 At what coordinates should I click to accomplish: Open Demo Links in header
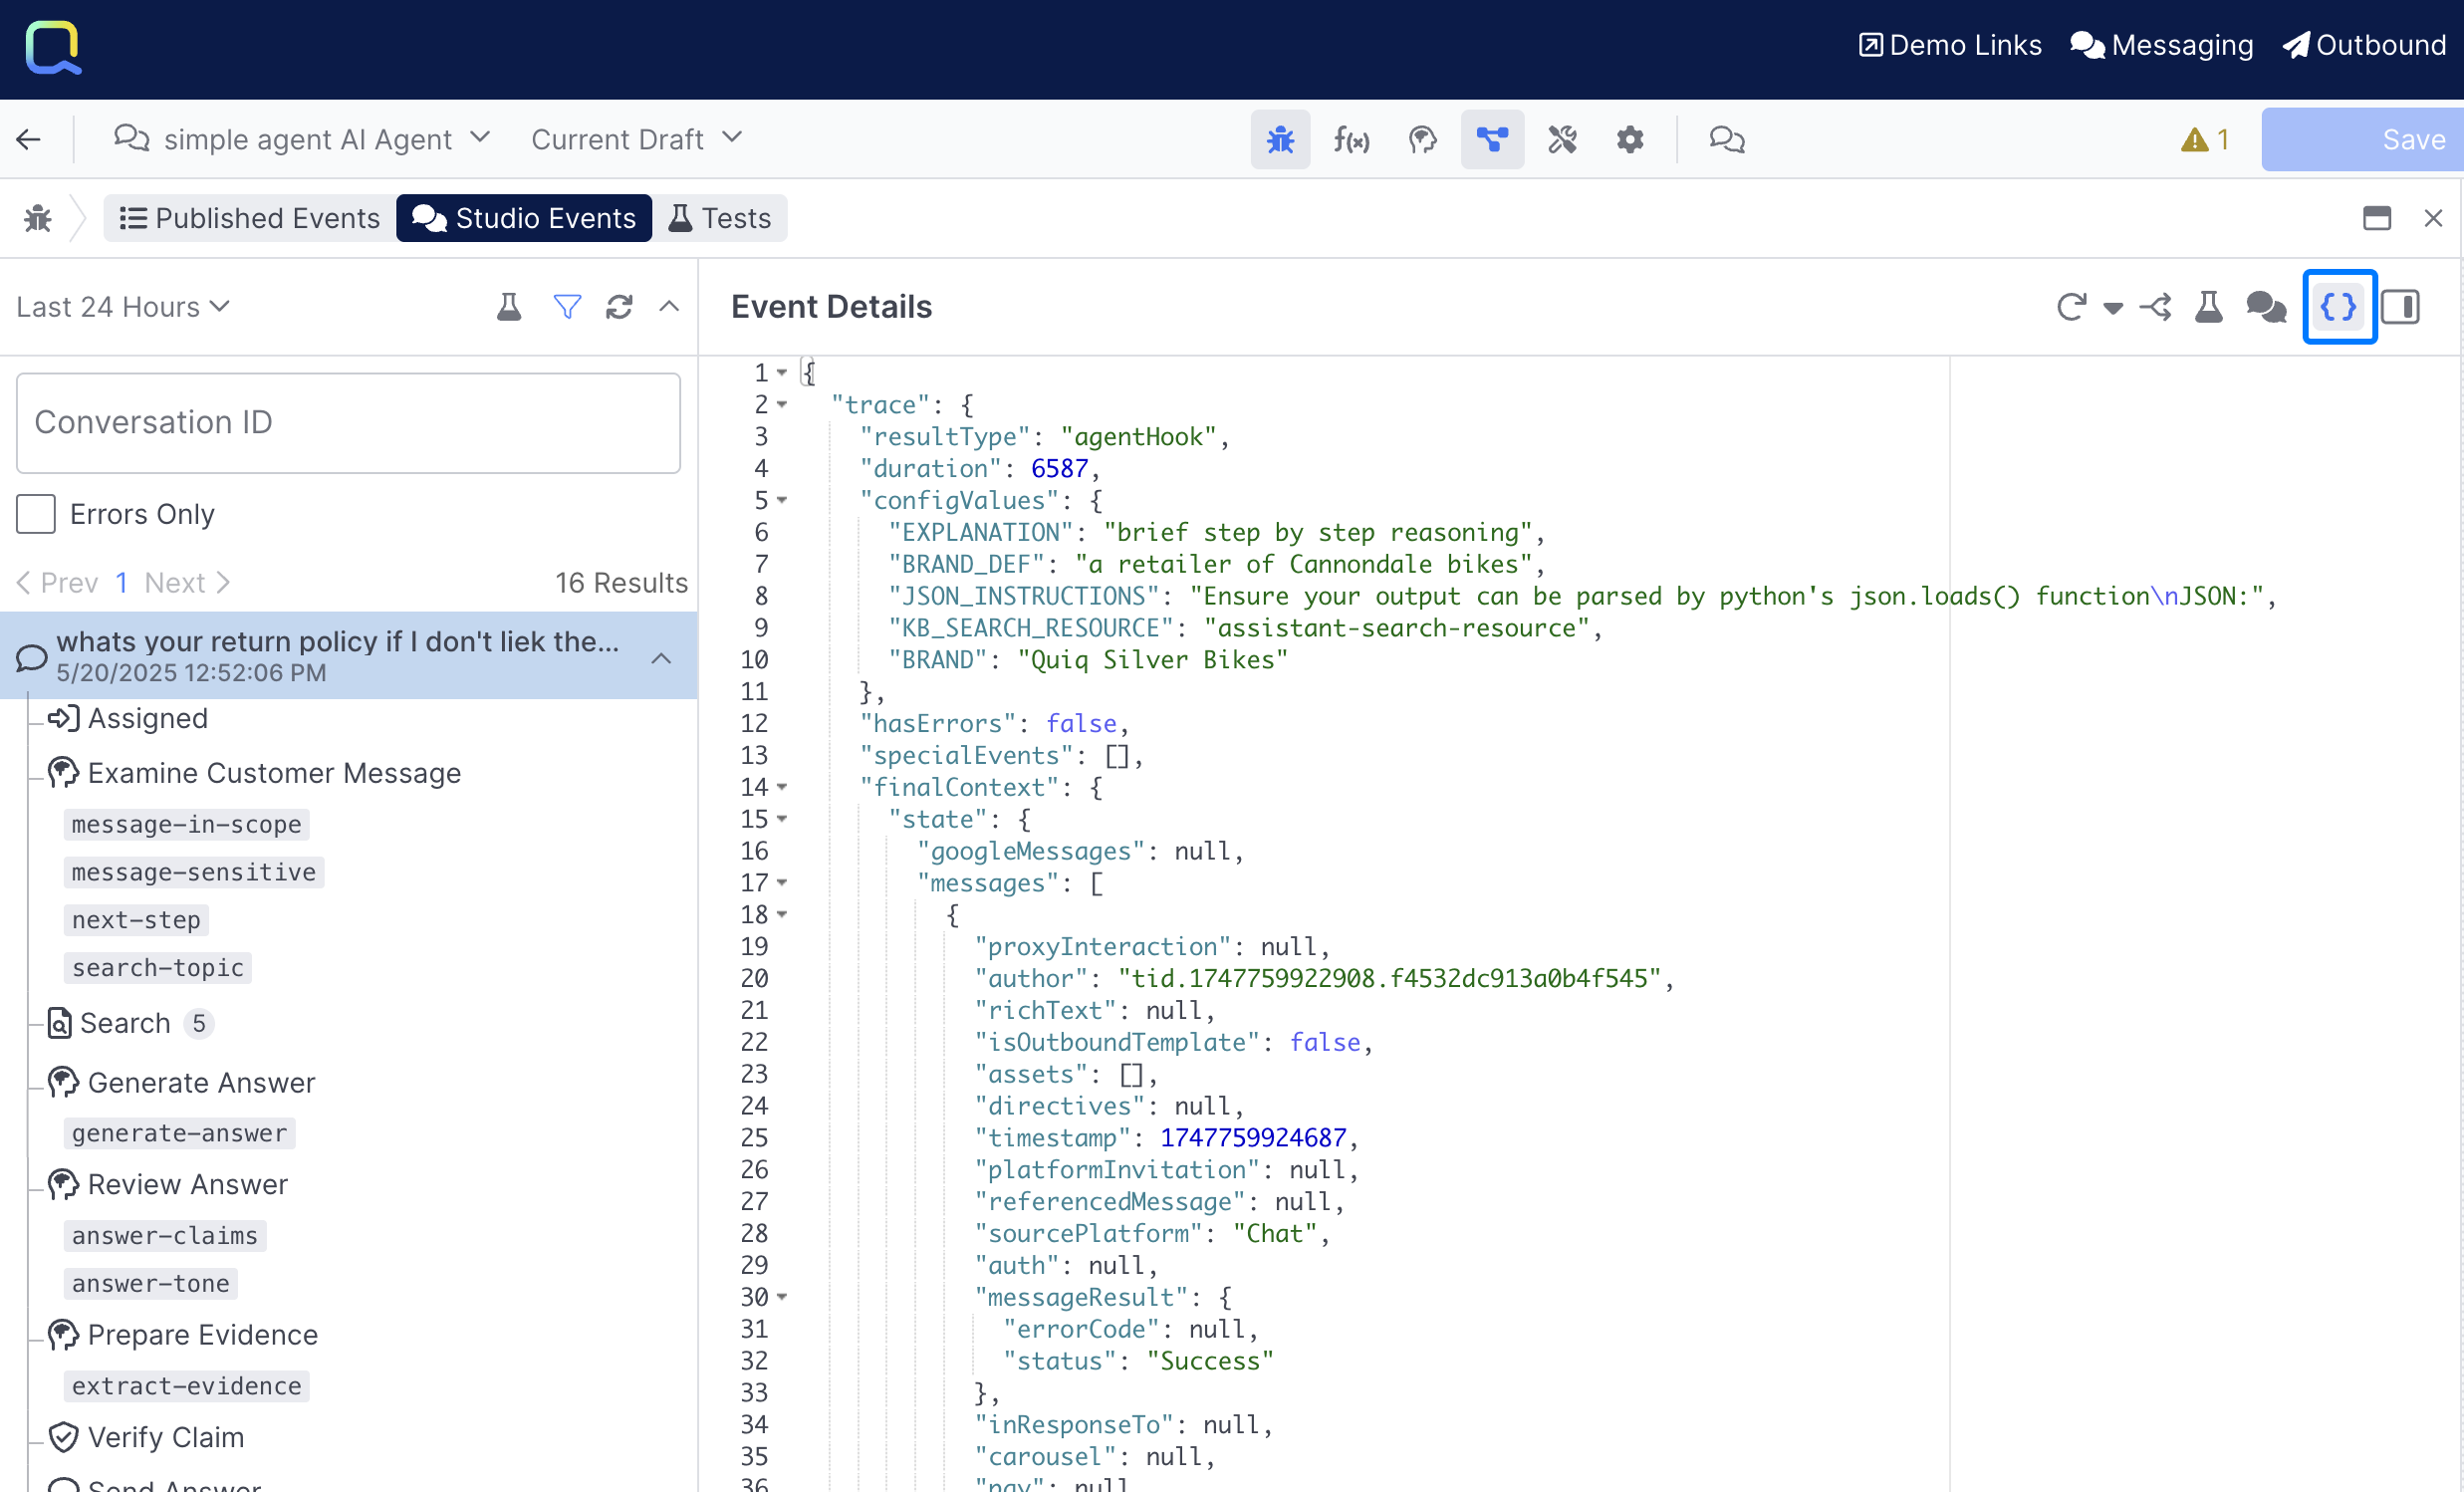click(x=1949, y=45)
